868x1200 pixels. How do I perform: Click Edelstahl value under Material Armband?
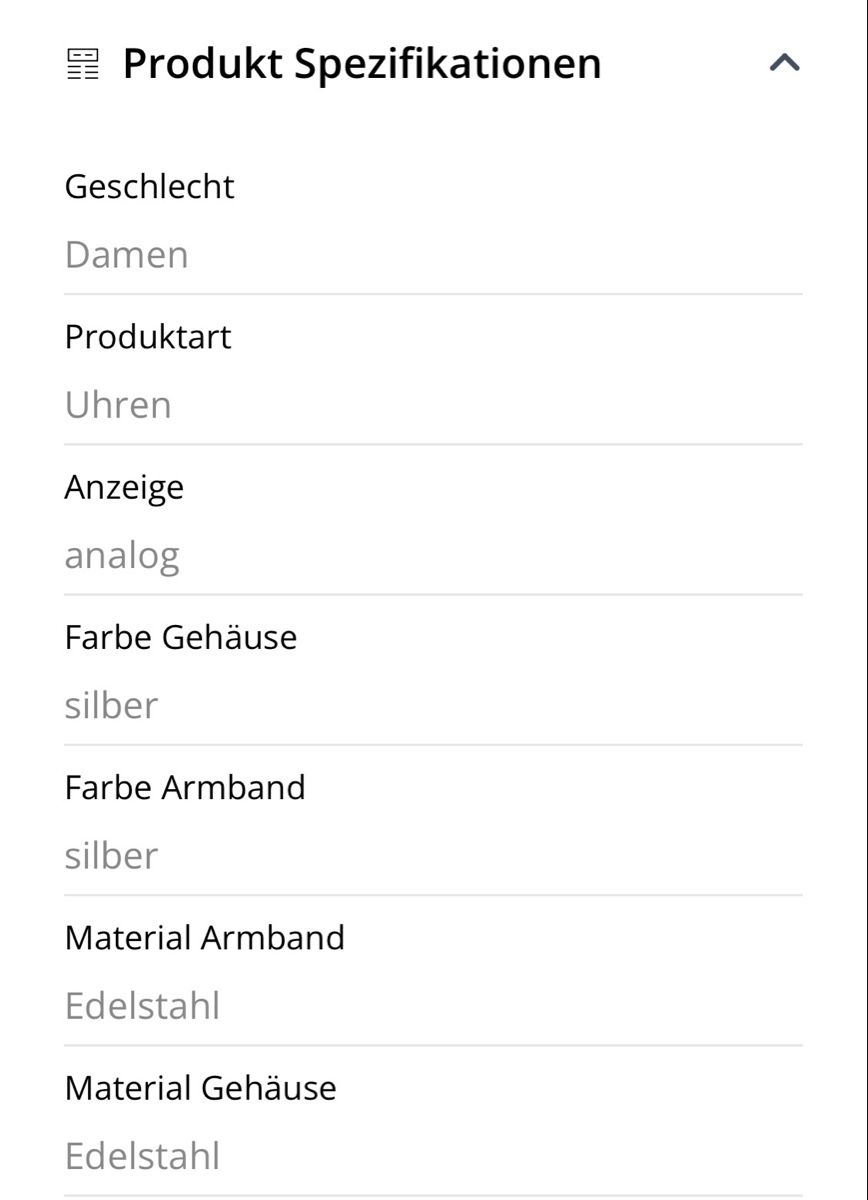click(x=142, y=1006)
